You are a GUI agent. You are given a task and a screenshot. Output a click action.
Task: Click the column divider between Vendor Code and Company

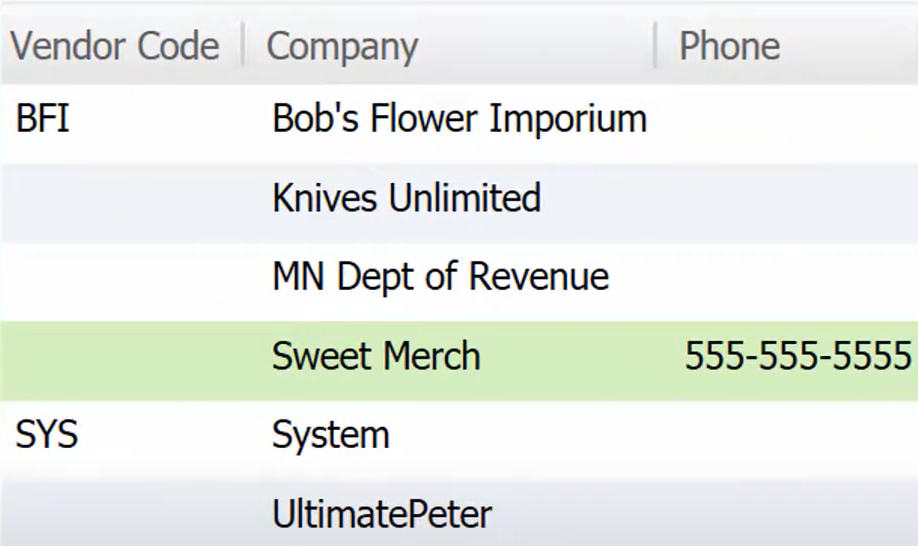click(242, 45)
